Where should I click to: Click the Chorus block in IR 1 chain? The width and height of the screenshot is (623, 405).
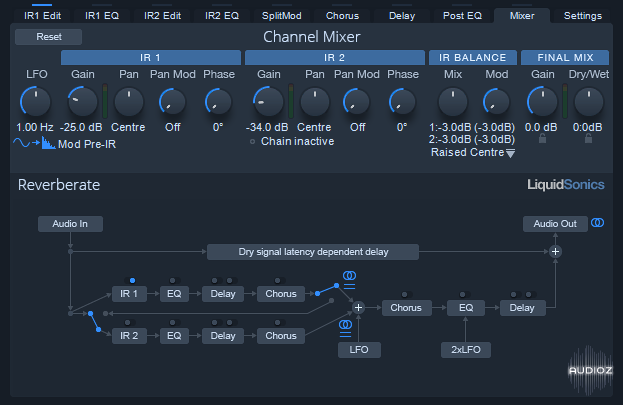coord(281,294)
